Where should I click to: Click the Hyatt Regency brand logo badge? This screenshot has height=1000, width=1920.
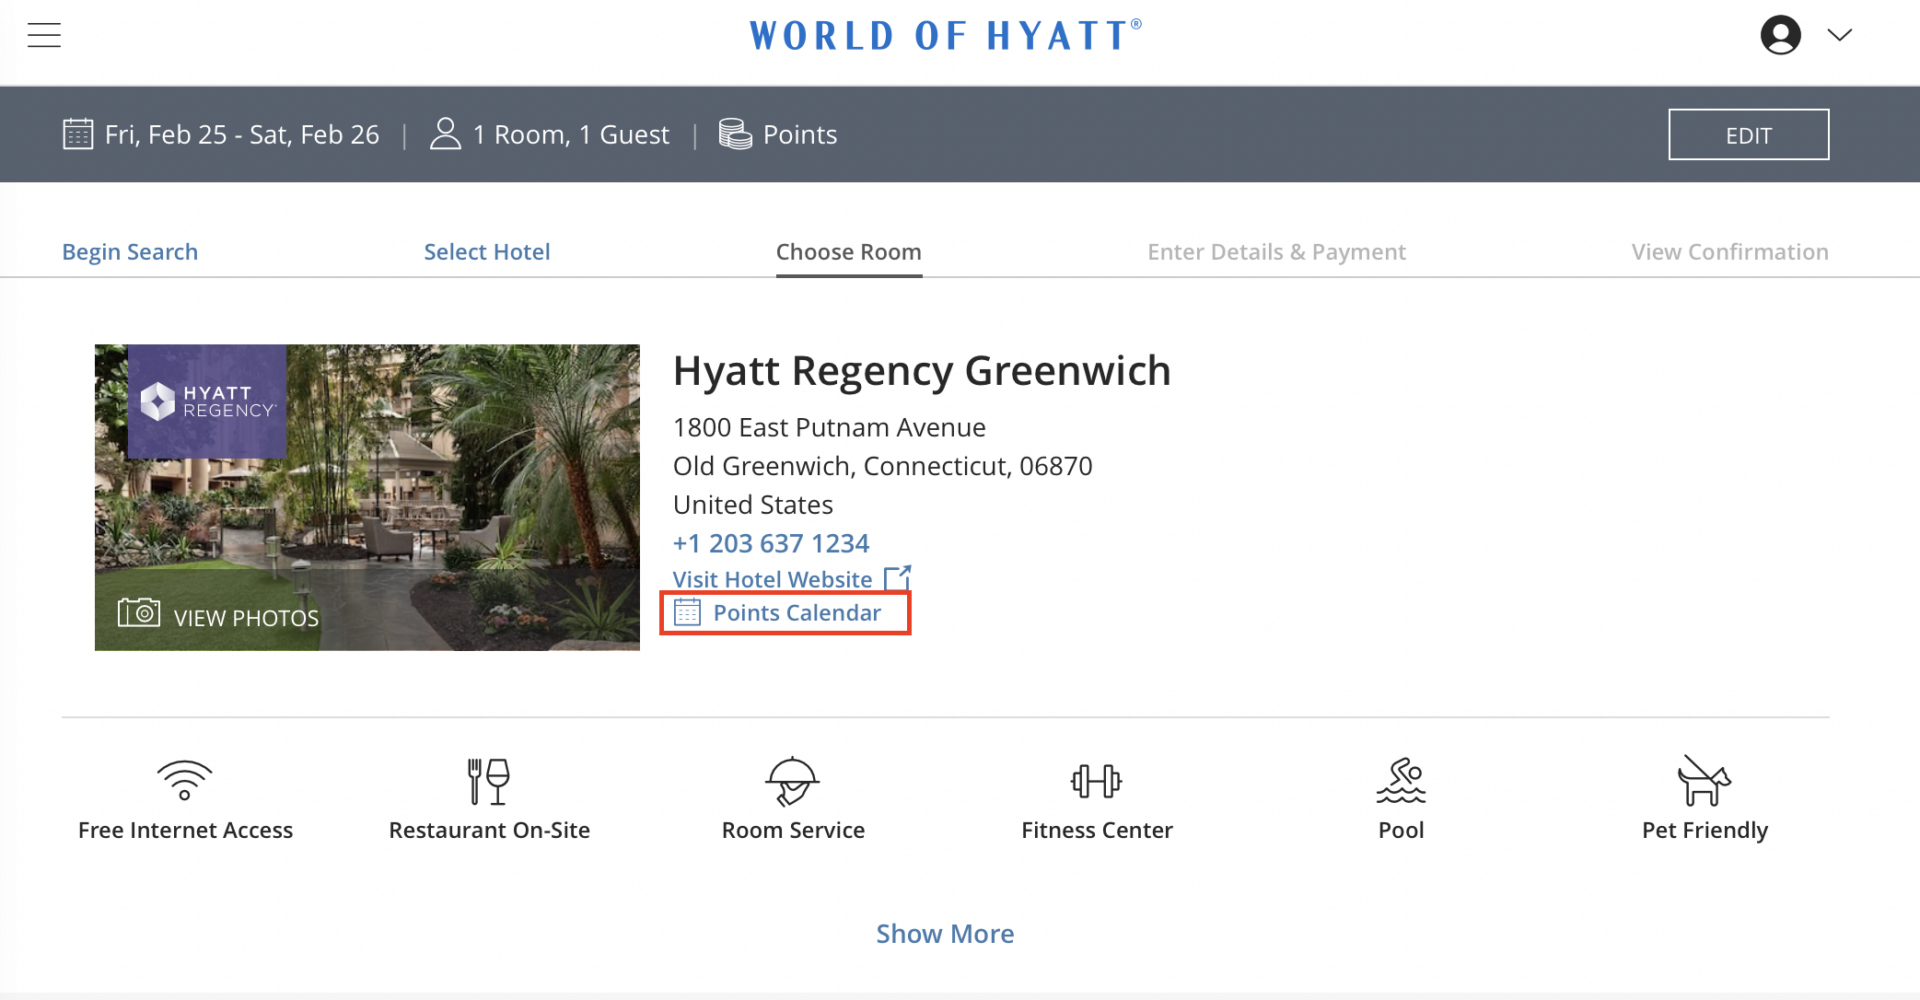pos(207,401)
